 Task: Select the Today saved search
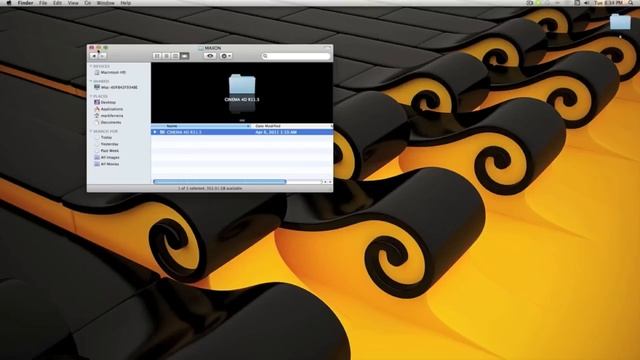pyautogui.click(x=103, y=138)
